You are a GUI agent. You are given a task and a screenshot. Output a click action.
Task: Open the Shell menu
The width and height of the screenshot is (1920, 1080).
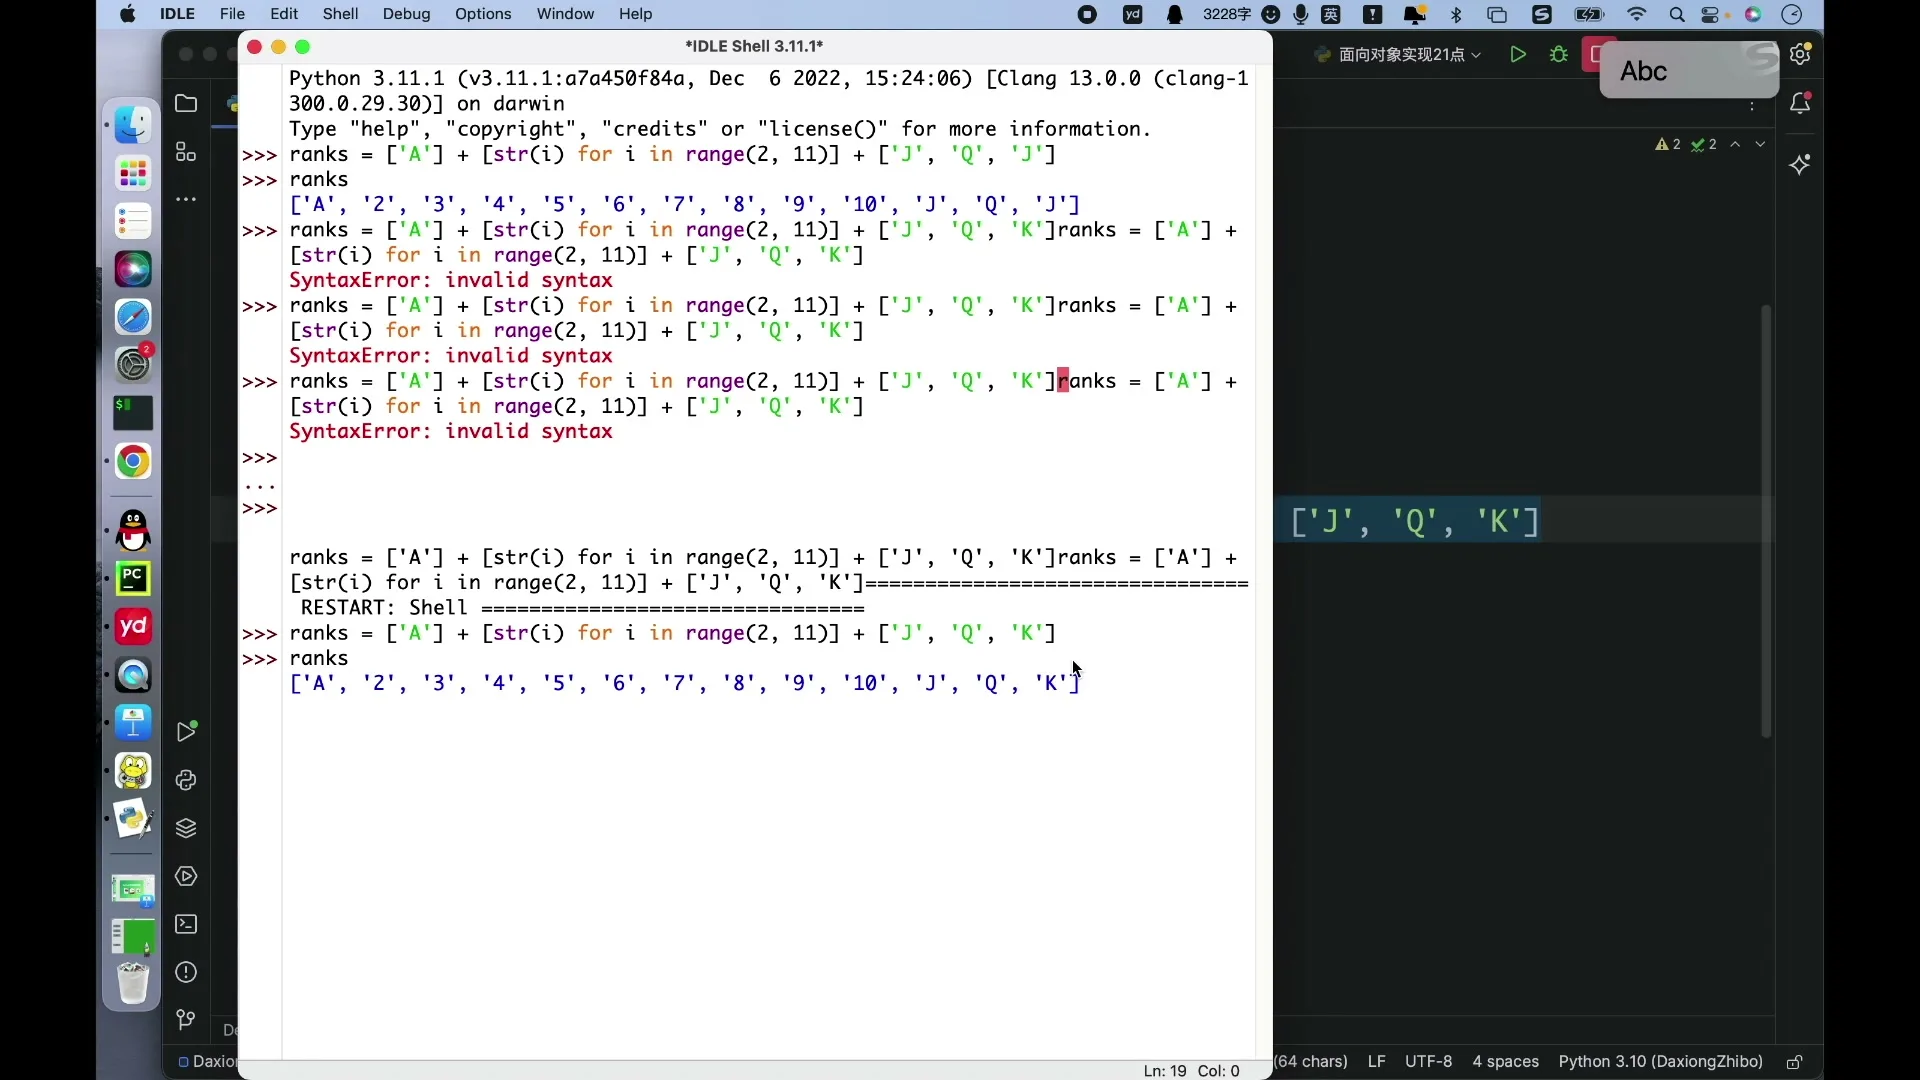340,14
